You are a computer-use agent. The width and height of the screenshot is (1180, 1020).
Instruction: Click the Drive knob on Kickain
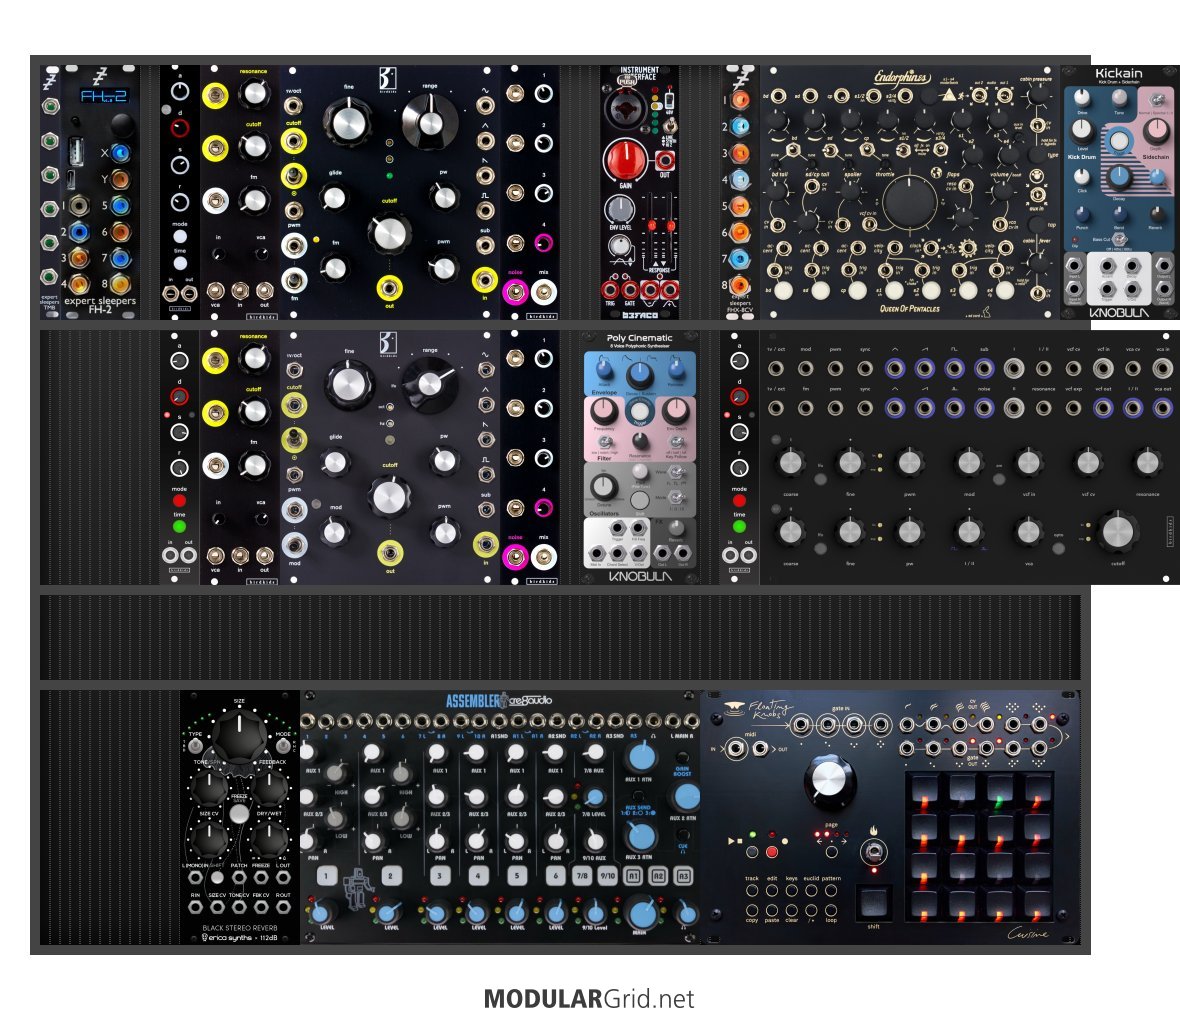1081,98
